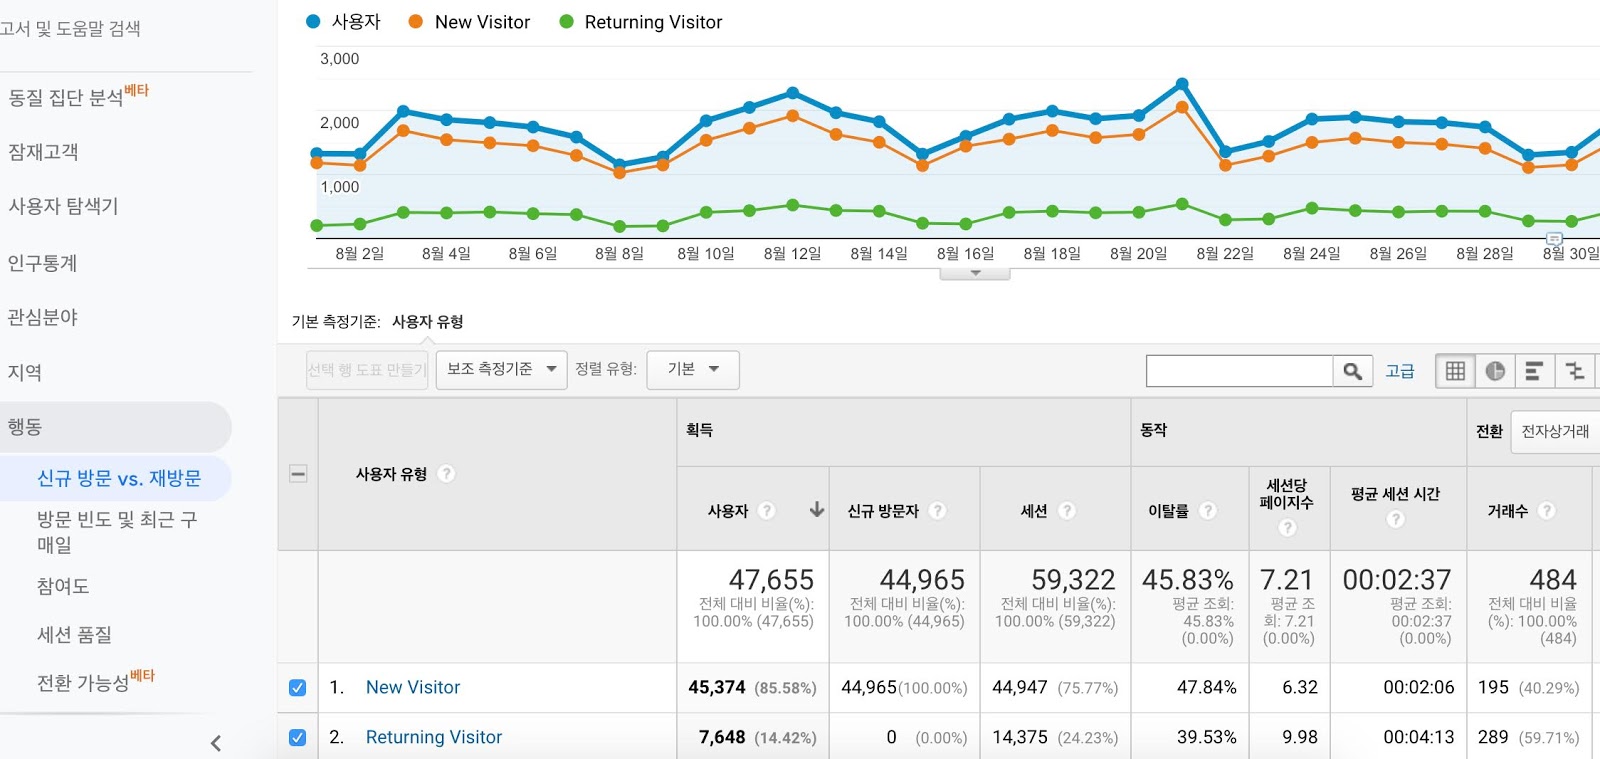Click the blue 사용자 legend dot
Viewport: 1600px width, 759px height.
[x=313, y=21]
